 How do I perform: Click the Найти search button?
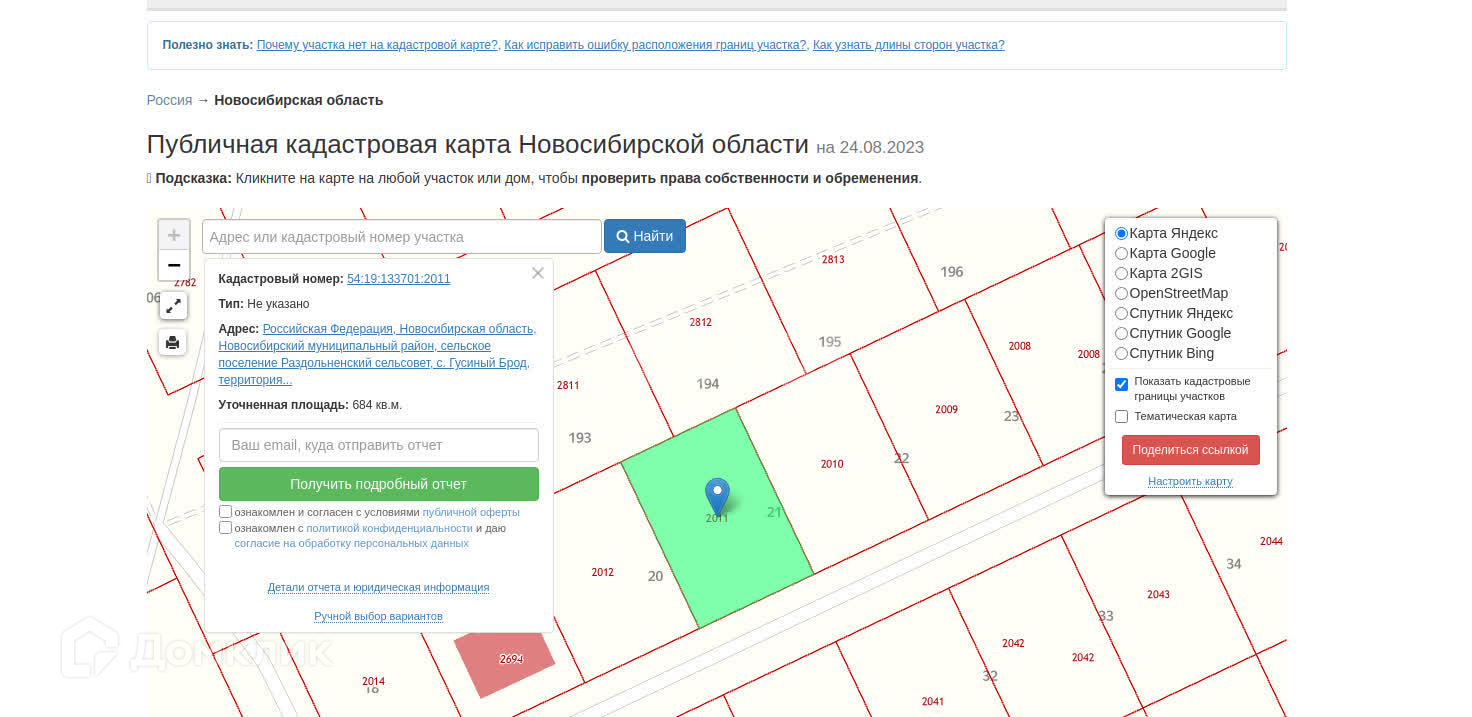click(x=645, y=236)
